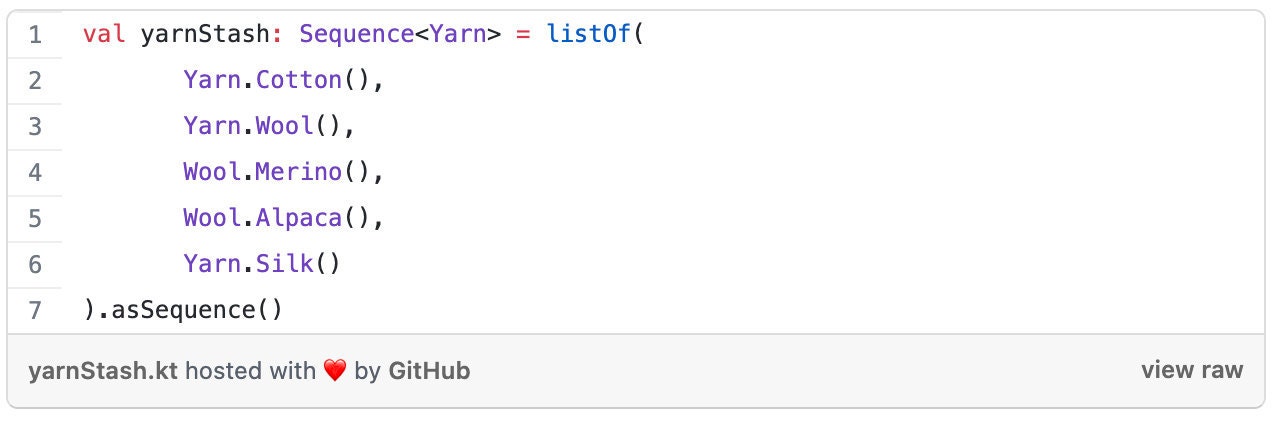Click the val keyword on line 1

click(x=102, y=35)
